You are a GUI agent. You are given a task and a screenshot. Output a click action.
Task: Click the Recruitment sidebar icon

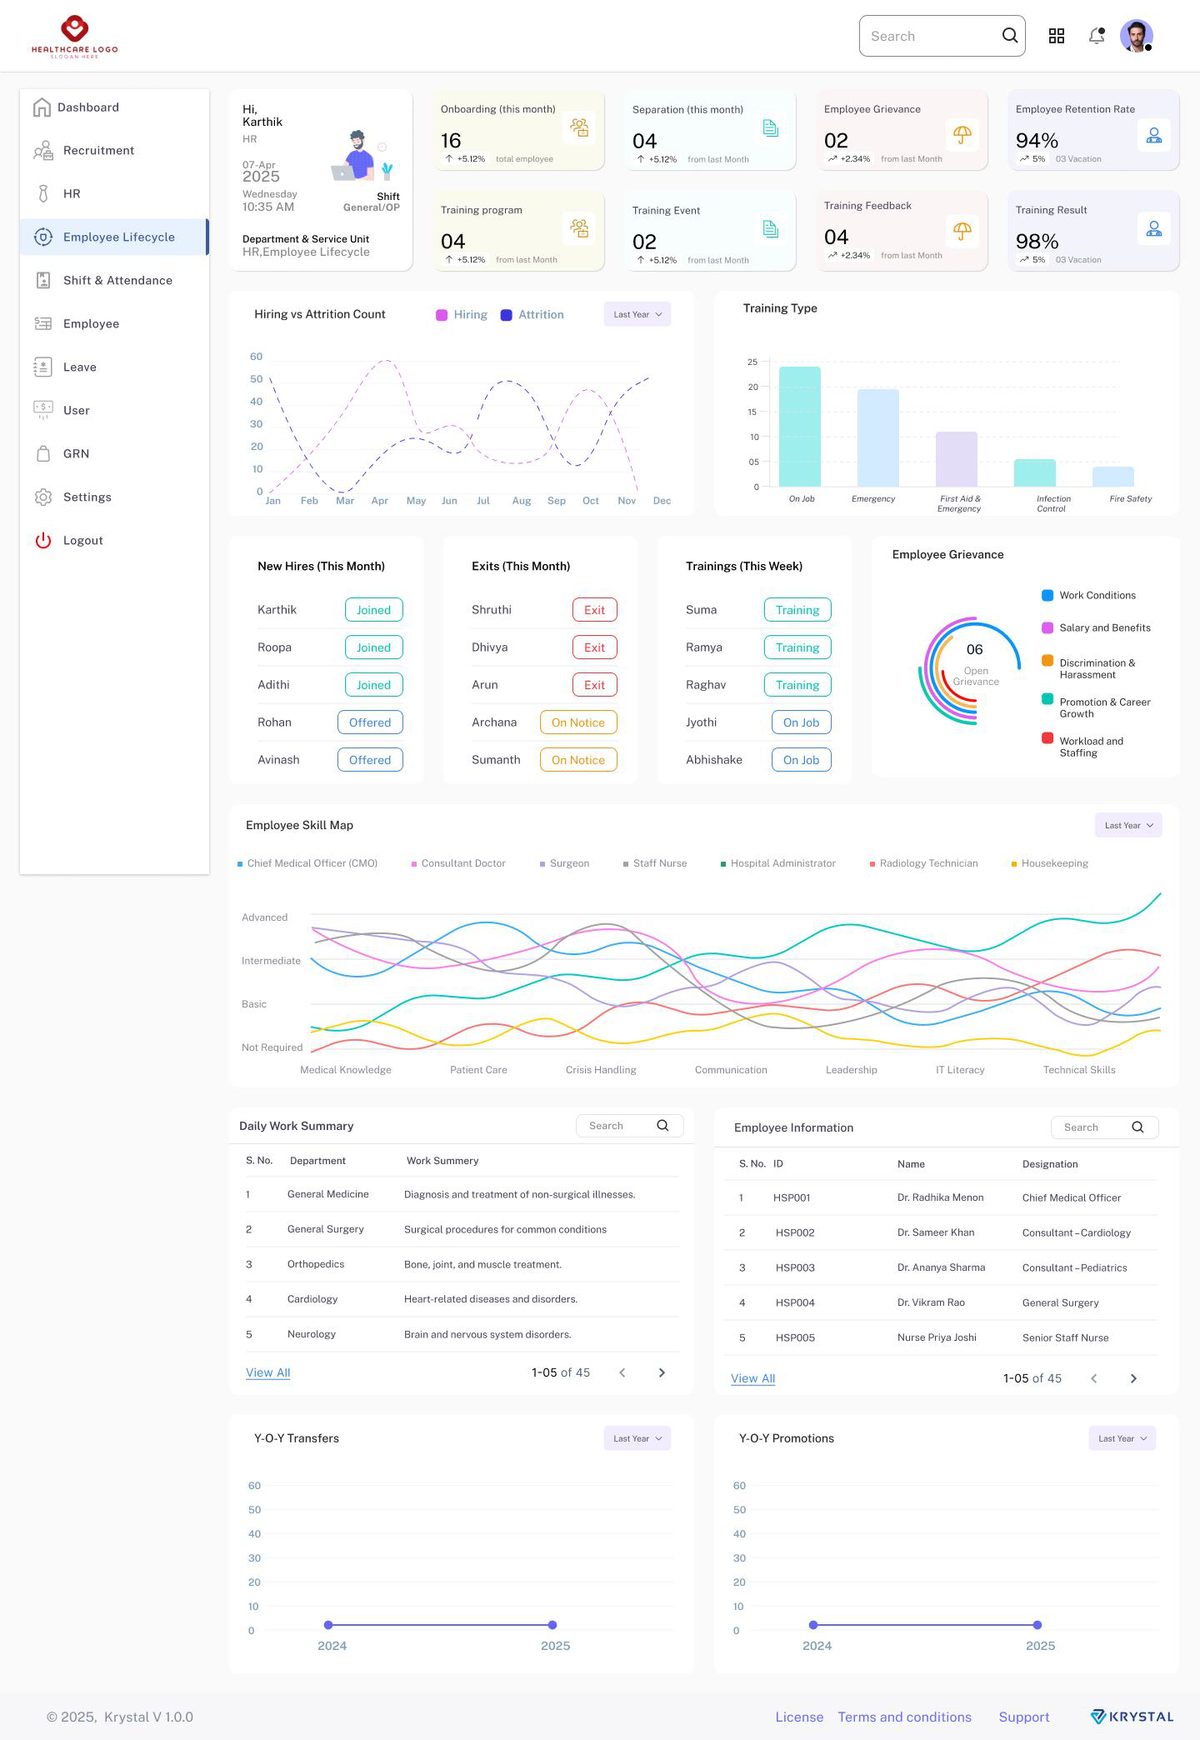[43, 151]
